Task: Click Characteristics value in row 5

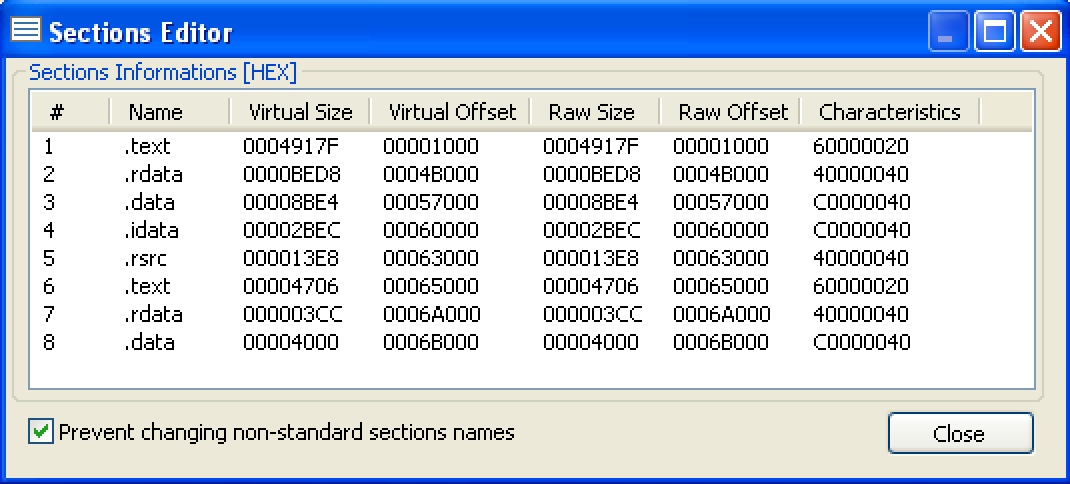Action: click(861, 258)
